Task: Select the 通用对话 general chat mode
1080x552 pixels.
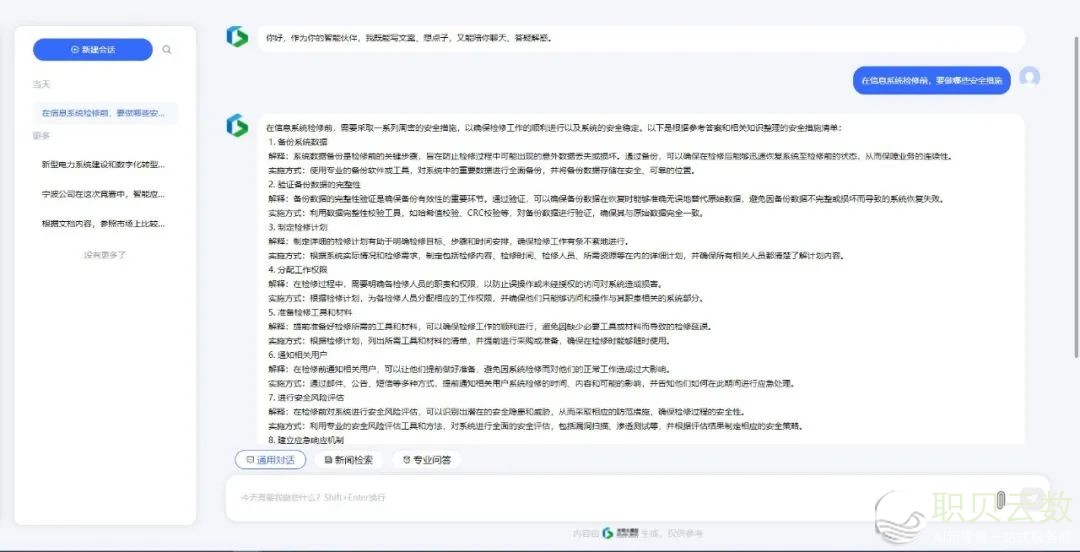Action: [270, 460]
